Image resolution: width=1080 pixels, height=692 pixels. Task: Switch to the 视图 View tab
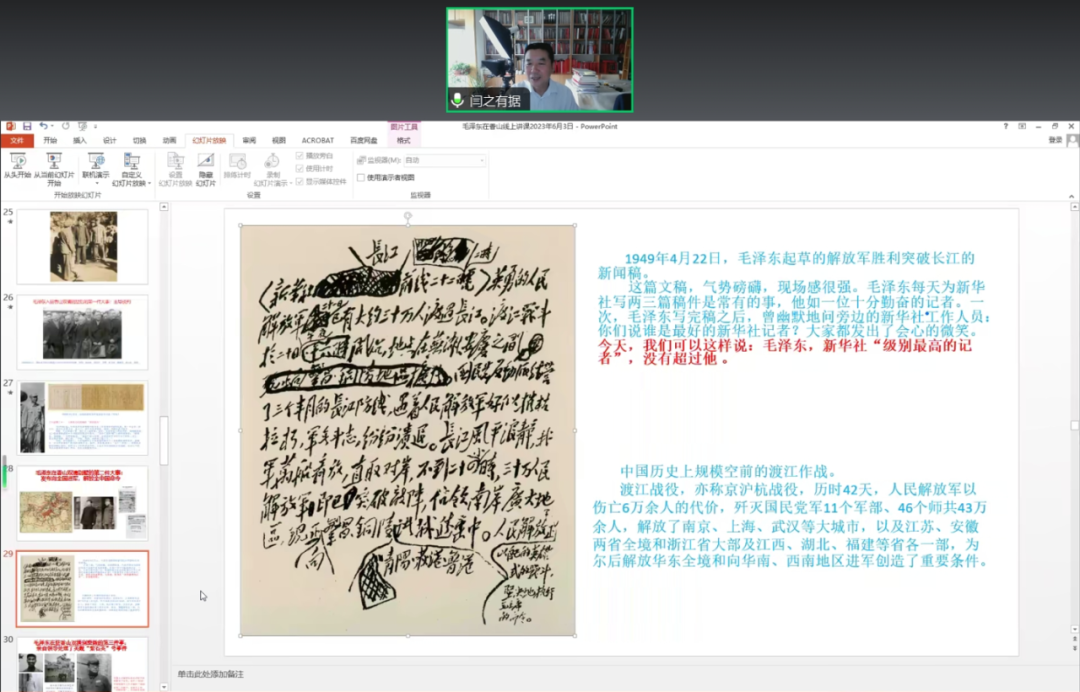[278, 140]
